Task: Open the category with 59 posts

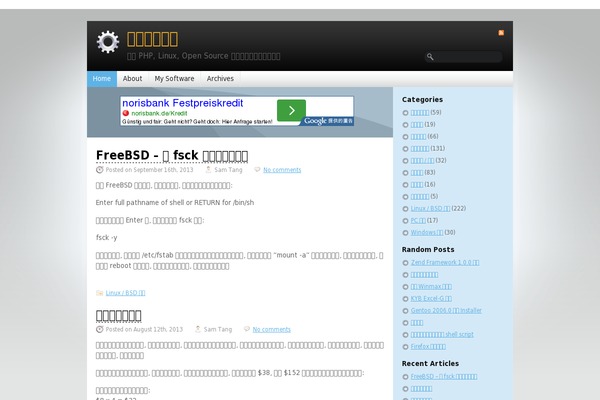Action: (x=419, y=113)
